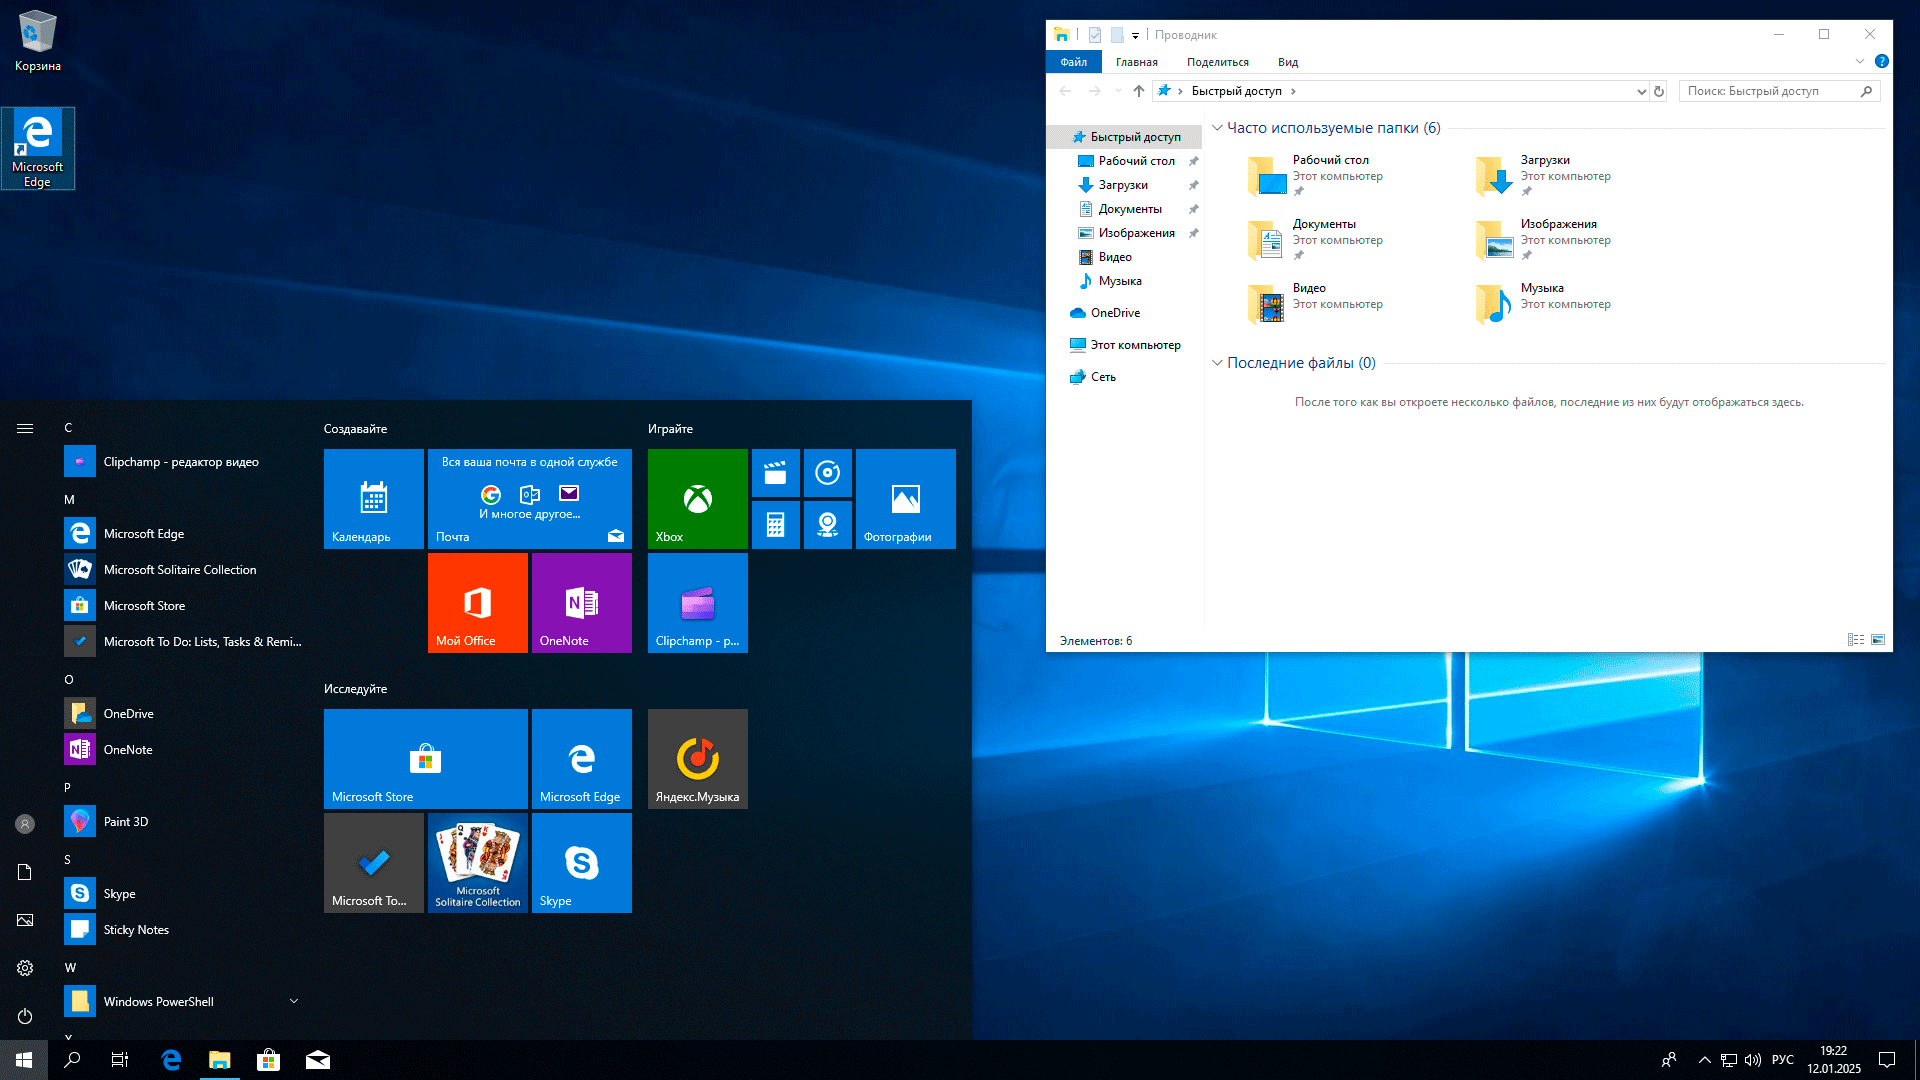Click the Explorer refresh button

[1659, 91]
